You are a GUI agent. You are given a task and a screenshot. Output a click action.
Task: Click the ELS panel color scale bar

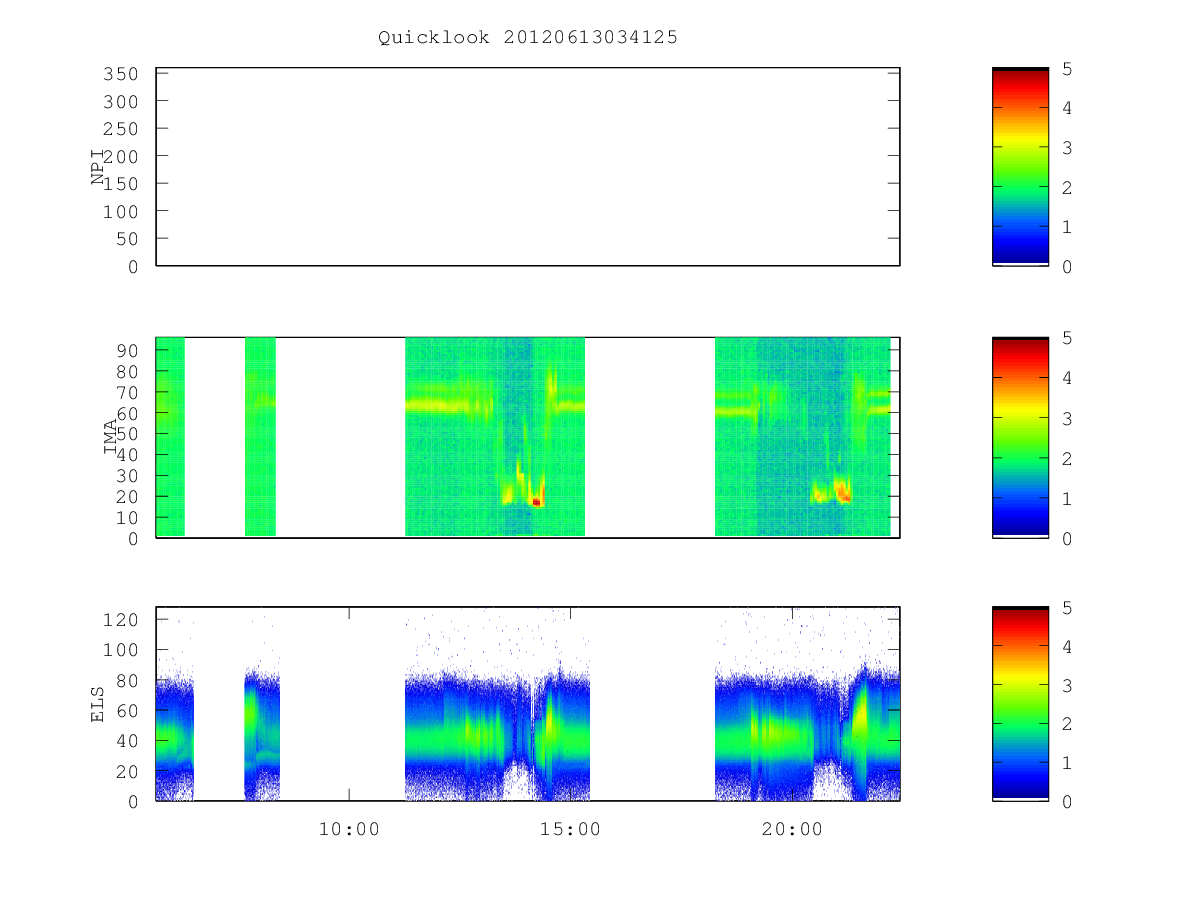coord(1020,704)
